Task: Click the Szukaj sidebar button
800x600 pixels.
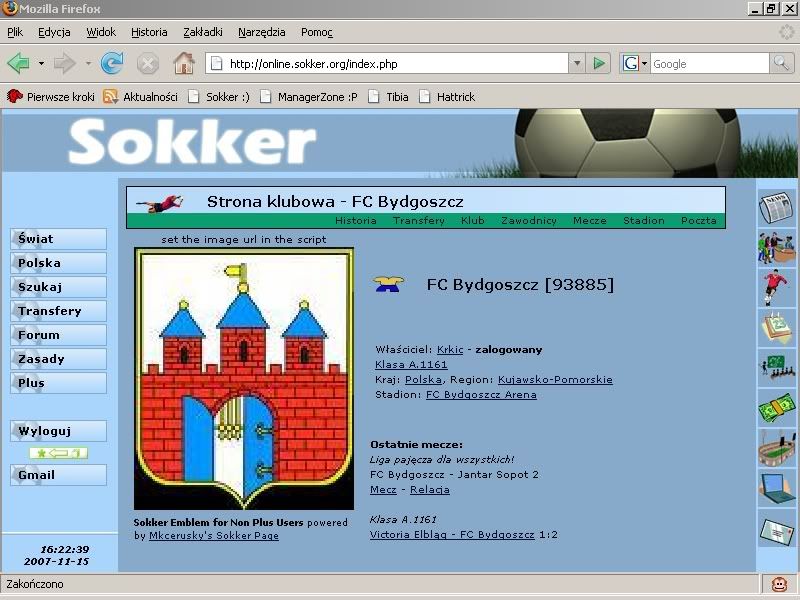Action: [x=58, y=287]
